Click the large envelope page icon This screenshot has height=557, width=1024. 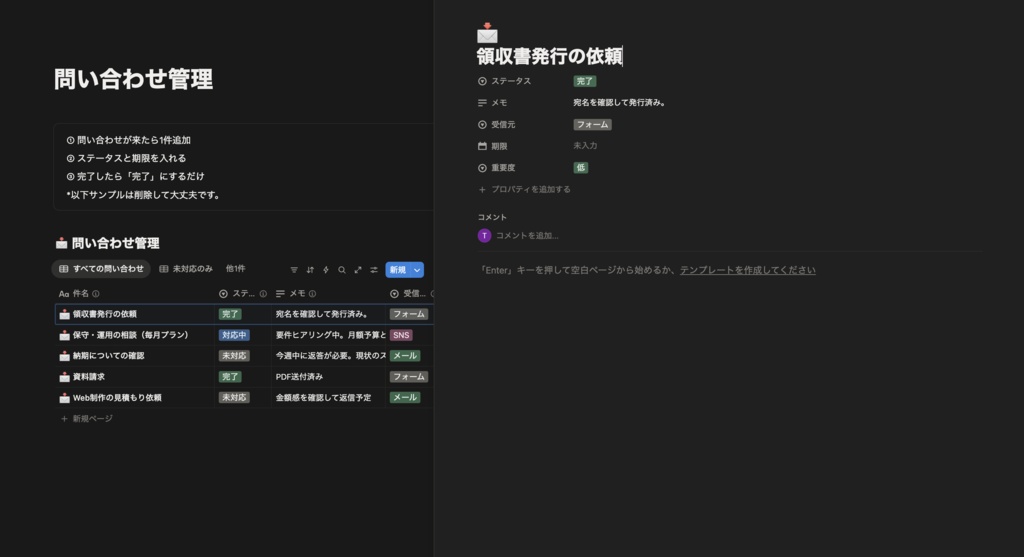point(487,33)
